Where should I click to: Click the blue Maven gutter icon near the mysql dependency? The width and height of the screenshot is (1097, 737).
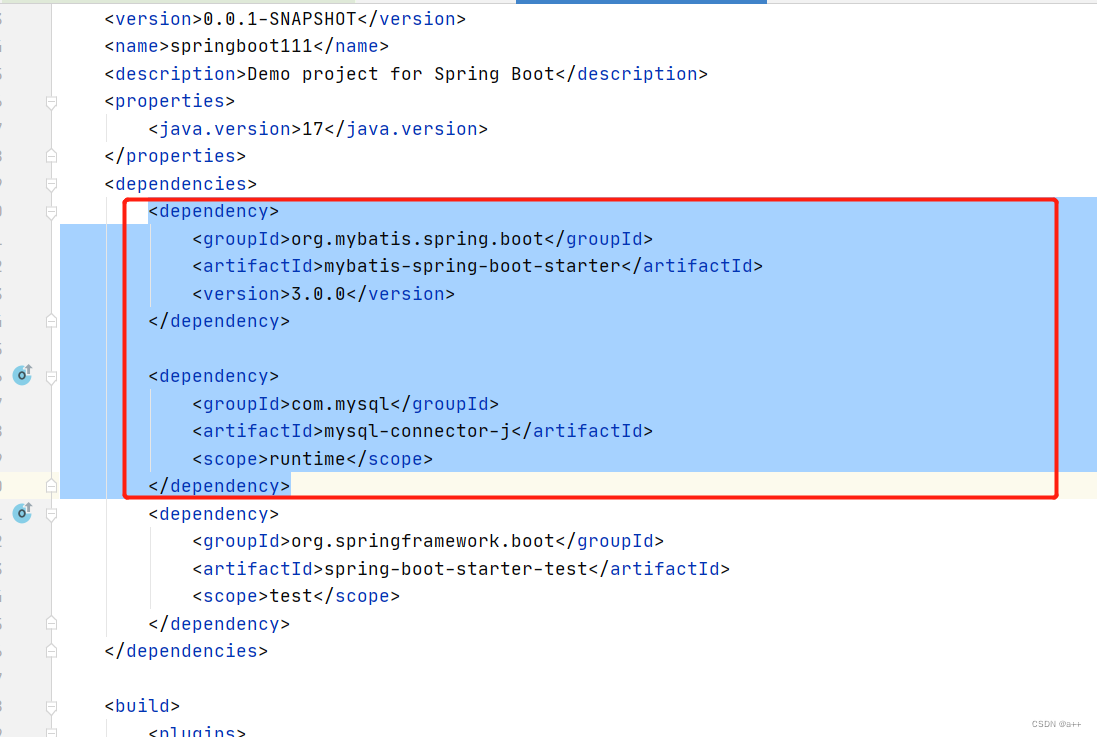click(22, 513)
